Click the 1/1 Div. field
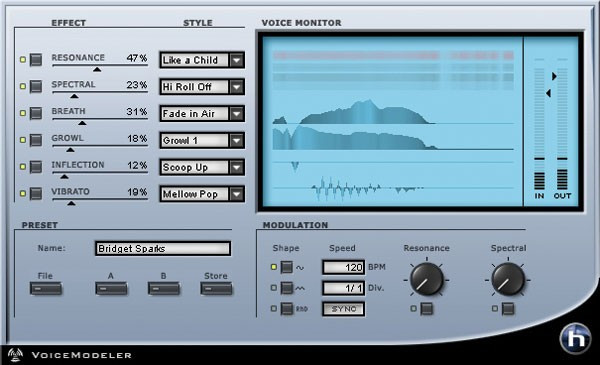Screen dimensions: 600x365 343,288
